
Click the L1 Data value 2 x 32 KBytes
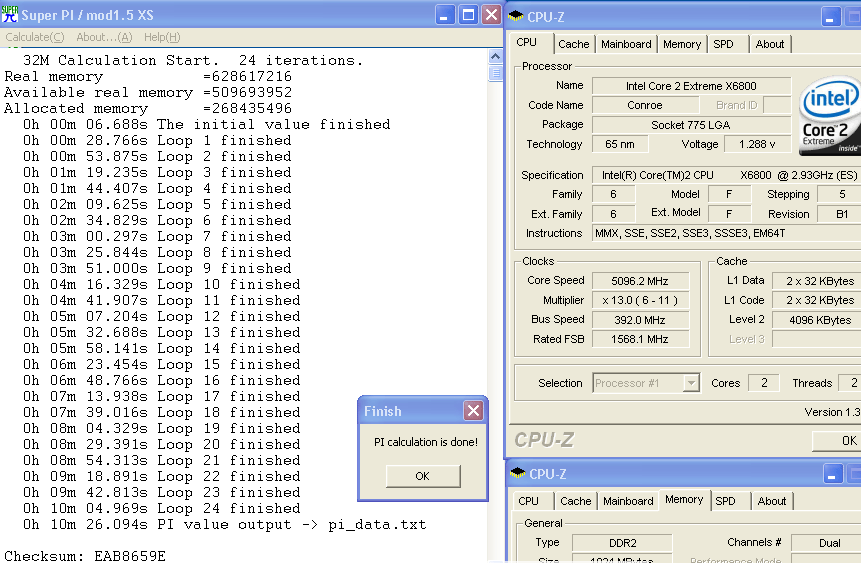click(817, 281)
